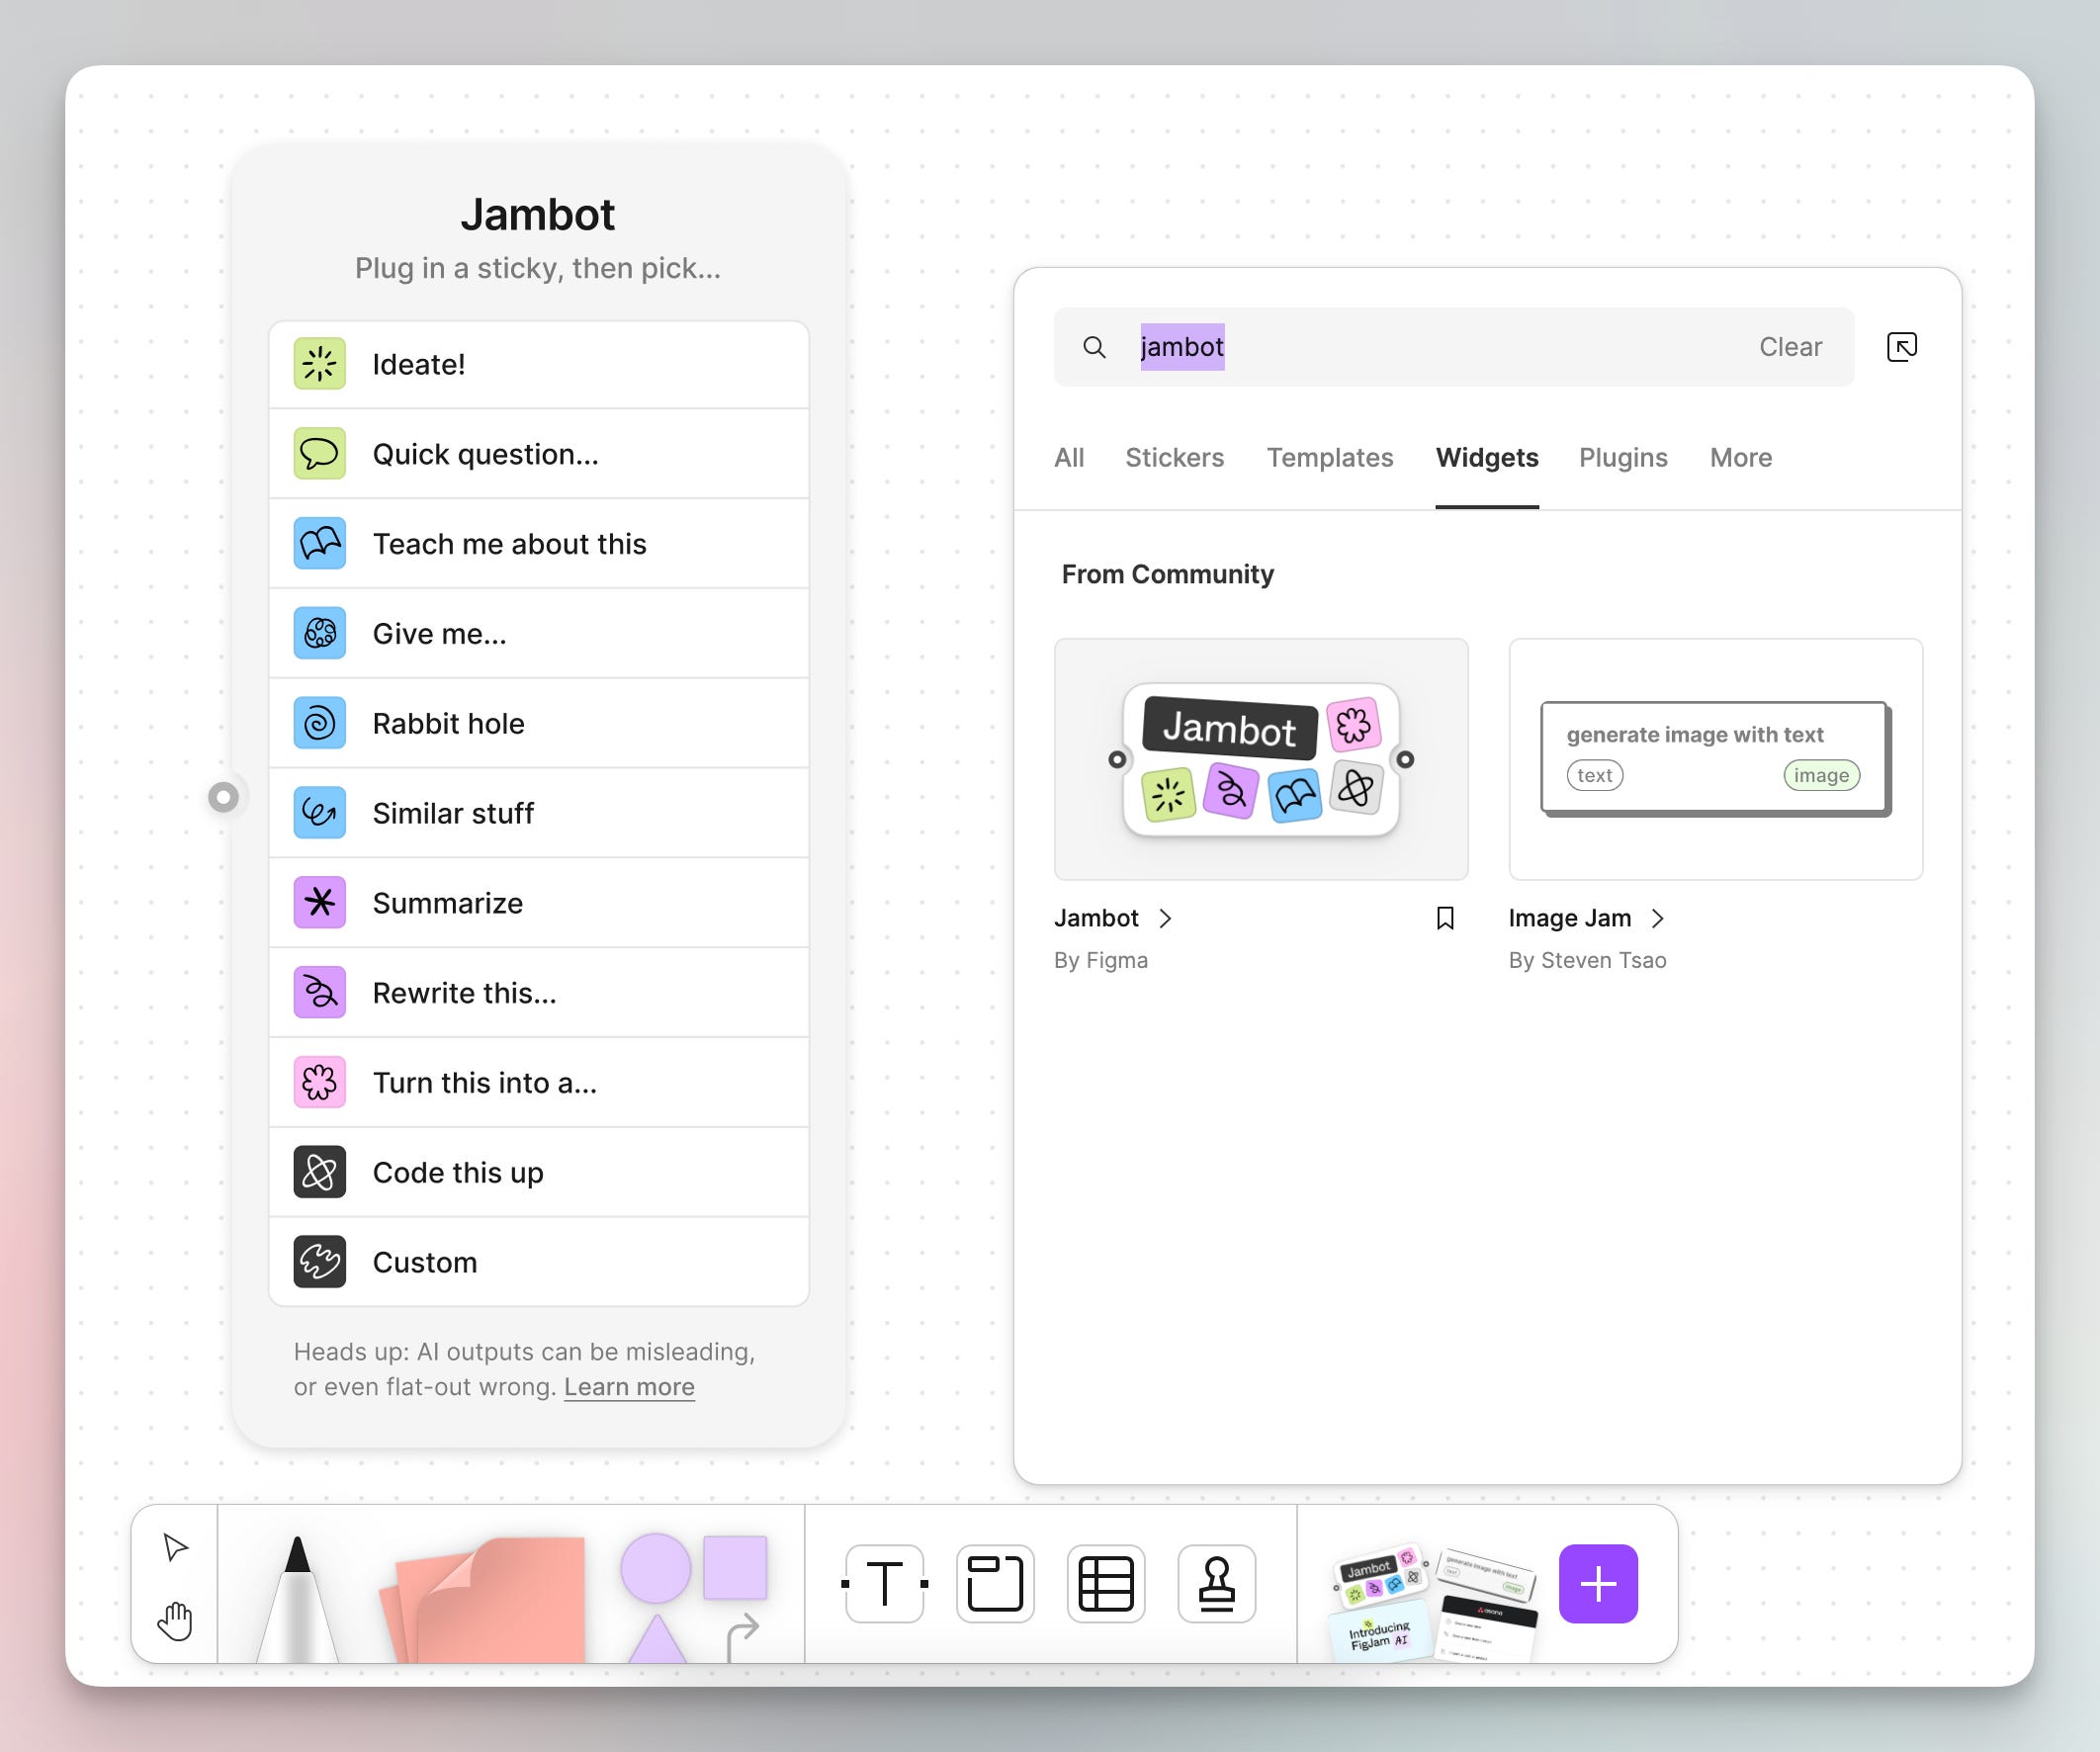The width and height of the screenshot is (2100, 1752).
Task: Open the Learn more link
Action: click(x=628, y=1387)
